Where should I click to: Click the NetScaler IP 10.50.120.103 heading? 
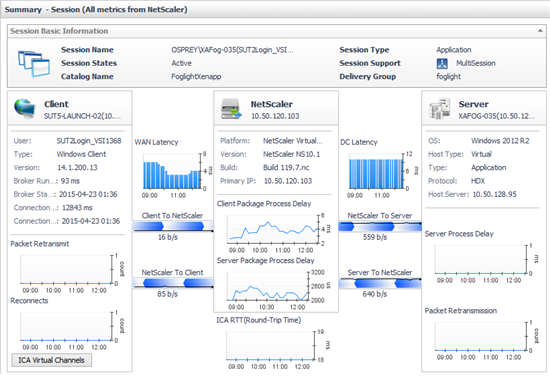(x=275, y=116)
